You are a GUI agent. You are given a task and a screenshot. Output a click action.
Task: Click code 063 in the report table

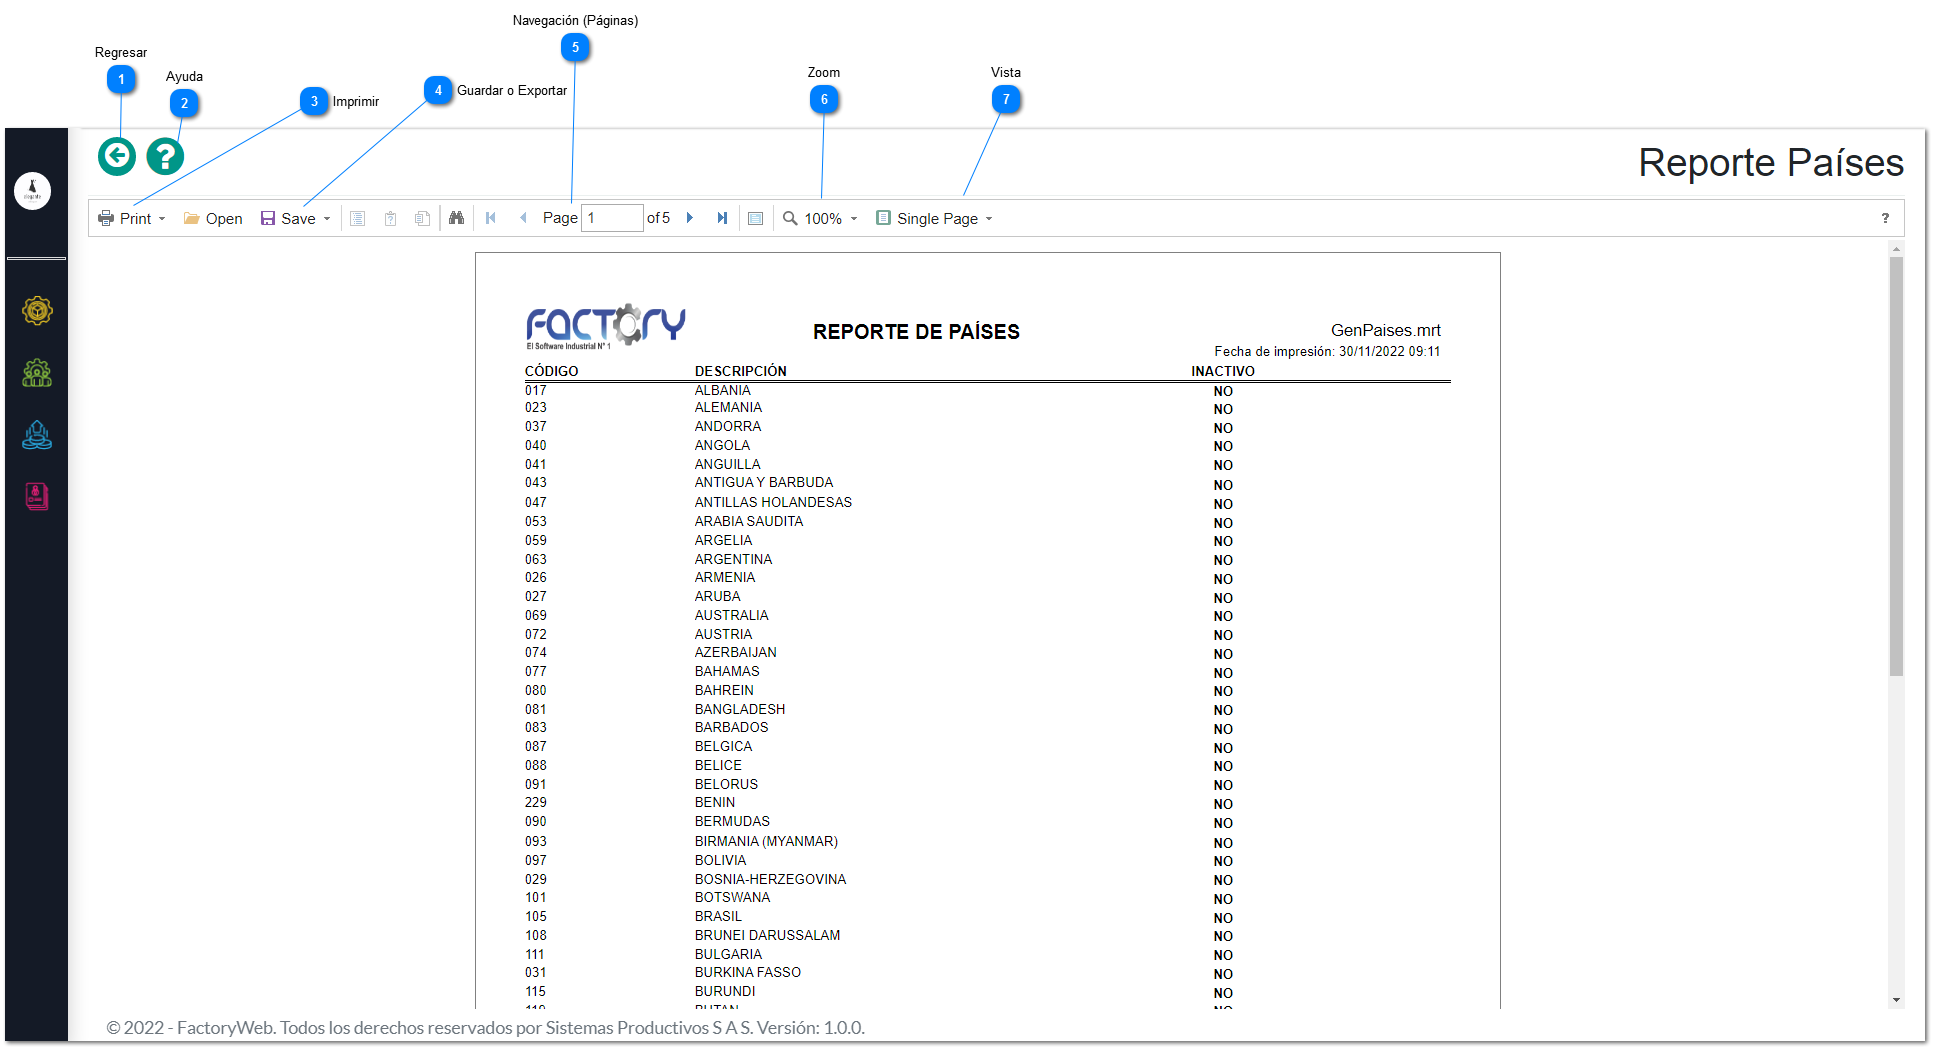(x=536, y=559)
